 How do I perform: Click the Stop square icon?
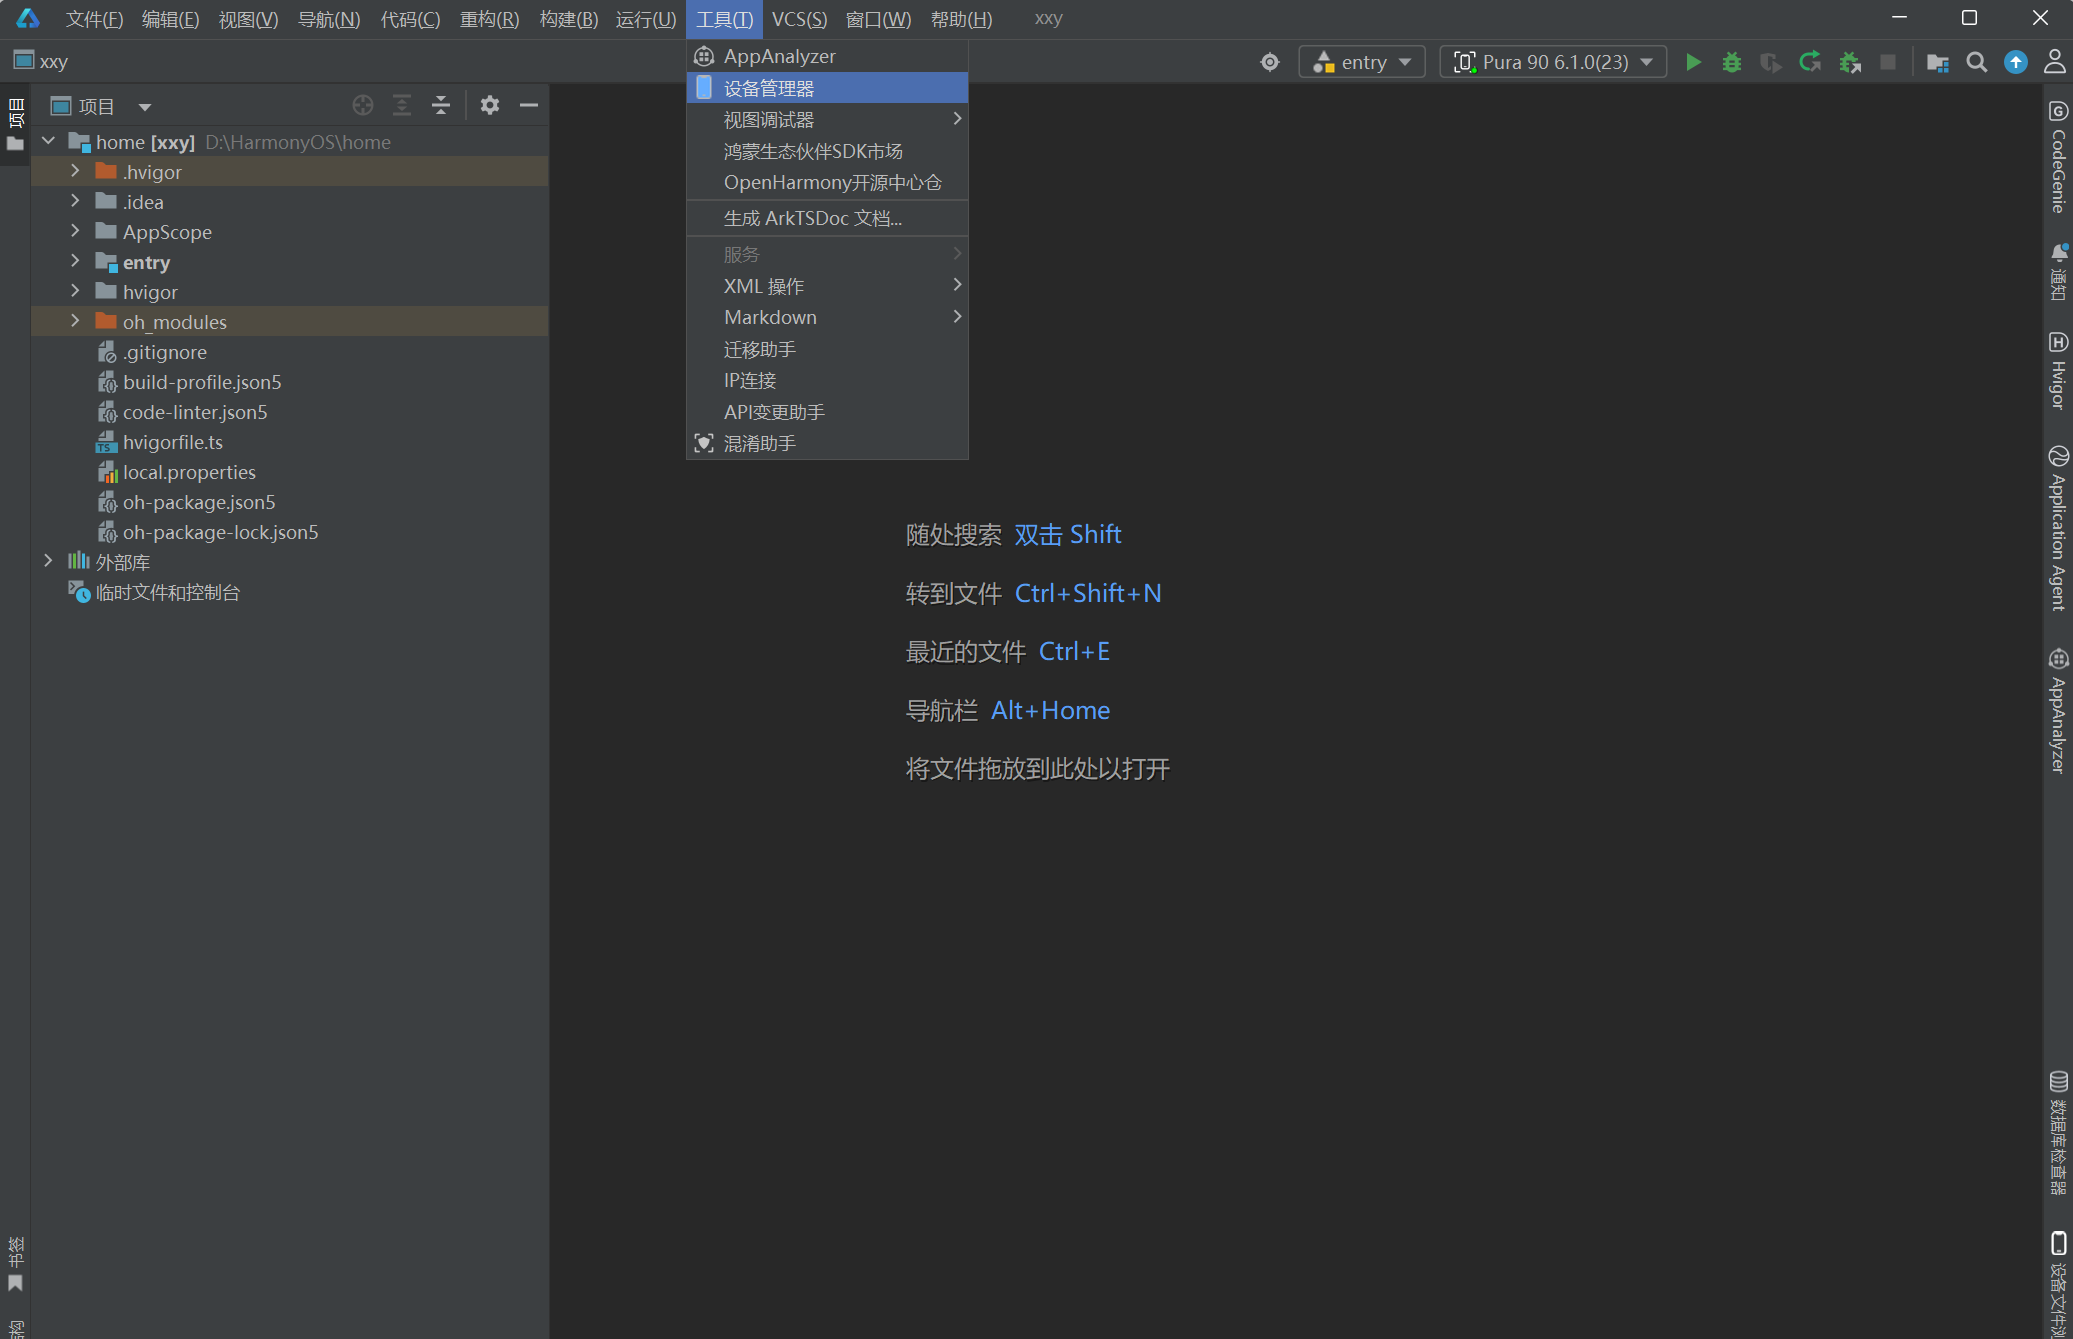coord(1888,62)
